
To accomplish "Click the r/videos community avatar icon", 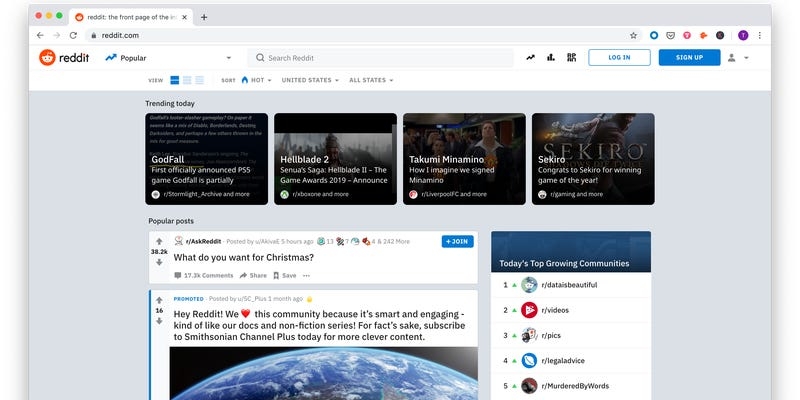I will [x=529, y=310].
